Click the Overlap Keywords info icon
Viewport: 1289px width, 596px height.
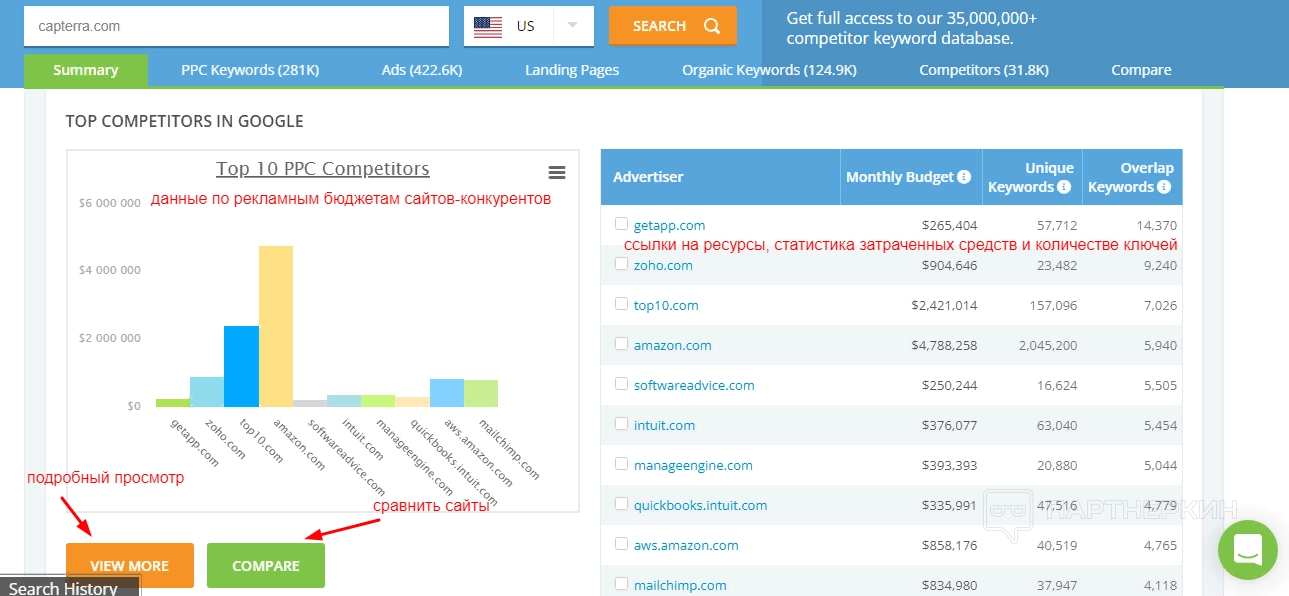pyautogui.click(x=1164, y=187)
